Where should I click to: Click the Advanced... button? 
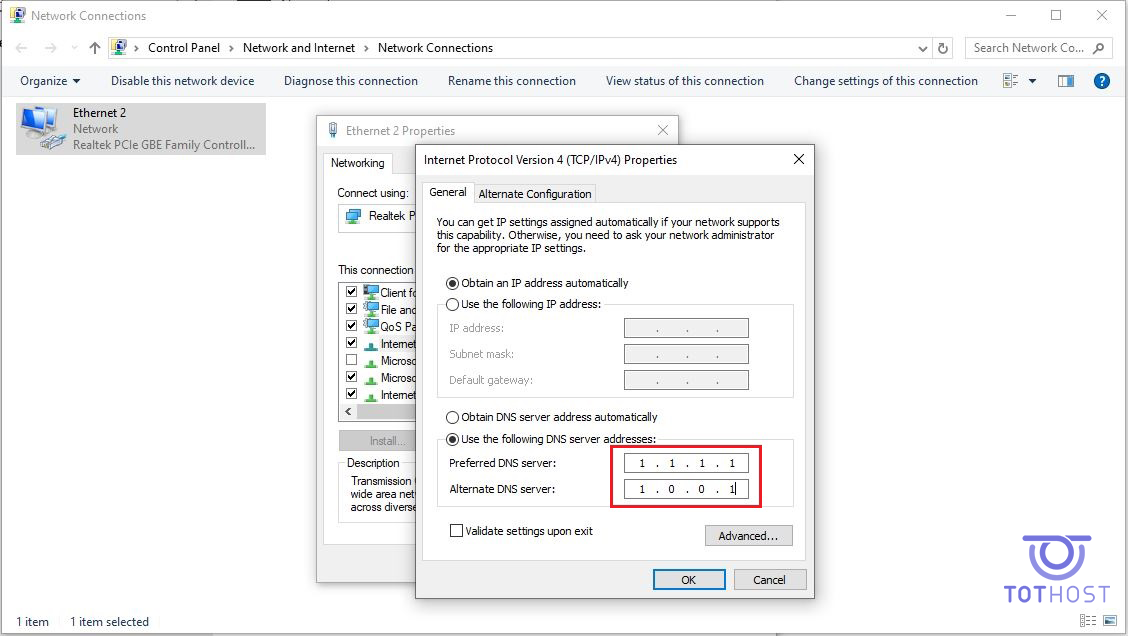pyautogui.click(x=748, y=536)
